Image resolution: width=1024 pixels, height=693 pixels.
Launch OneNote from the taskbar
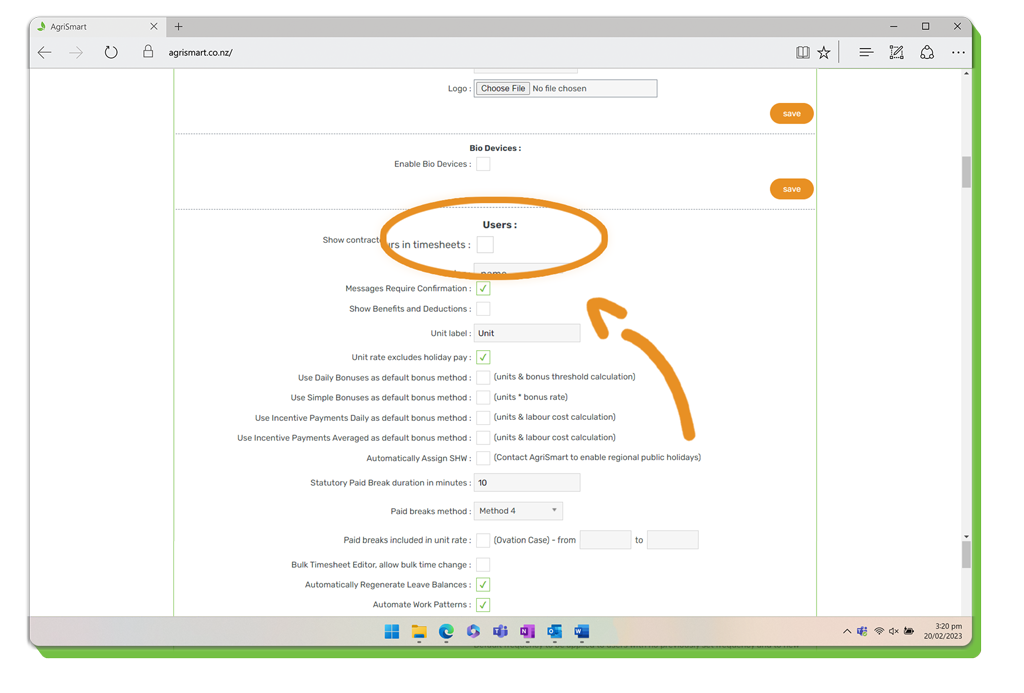click(x=527, y=632)
